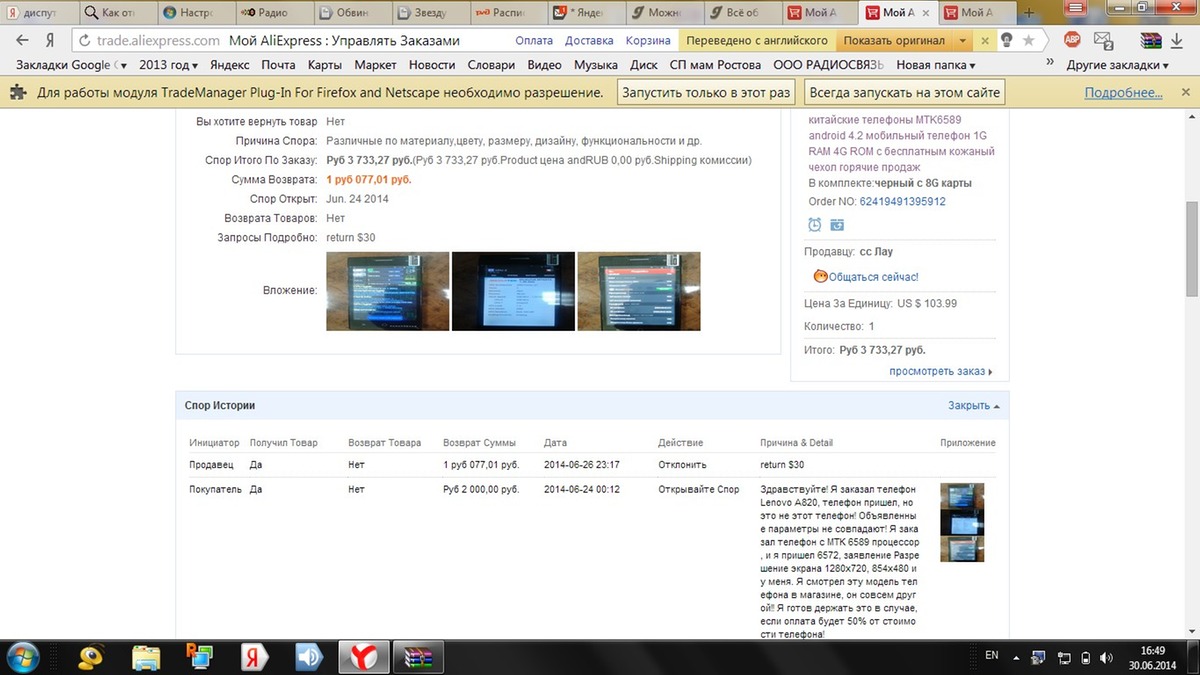The height and width of the screenshot is (675, 1200).
Task: Click "просмотреть заказ" link
Action: (941, 371)
